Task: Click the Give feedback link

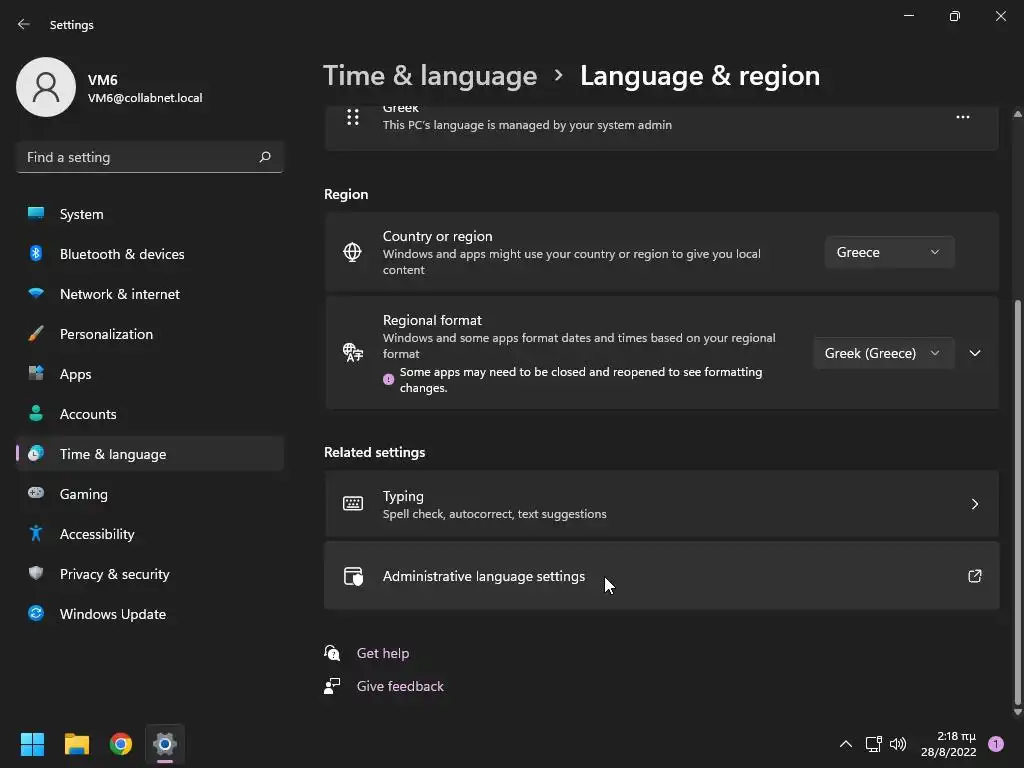Action: tap(400, 686)
